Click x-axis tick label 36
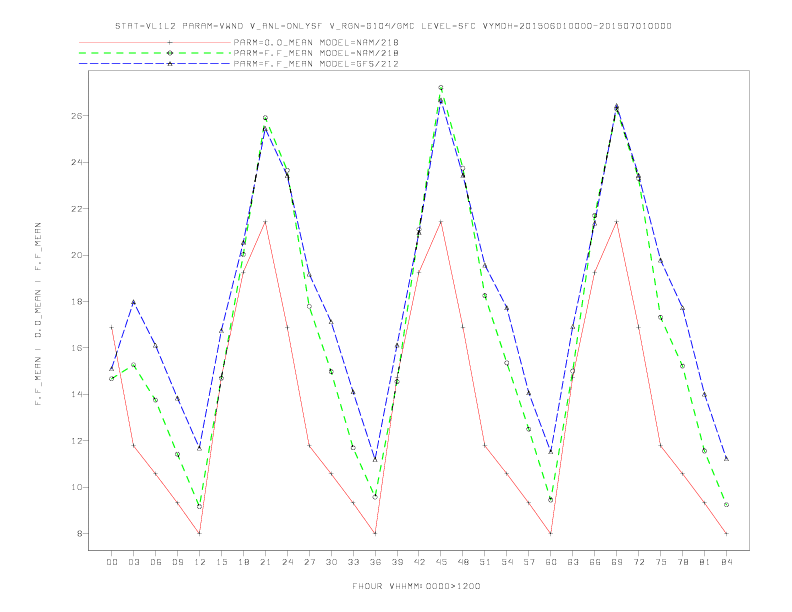This screenshot has height=612, width=792. click(375, 562)
